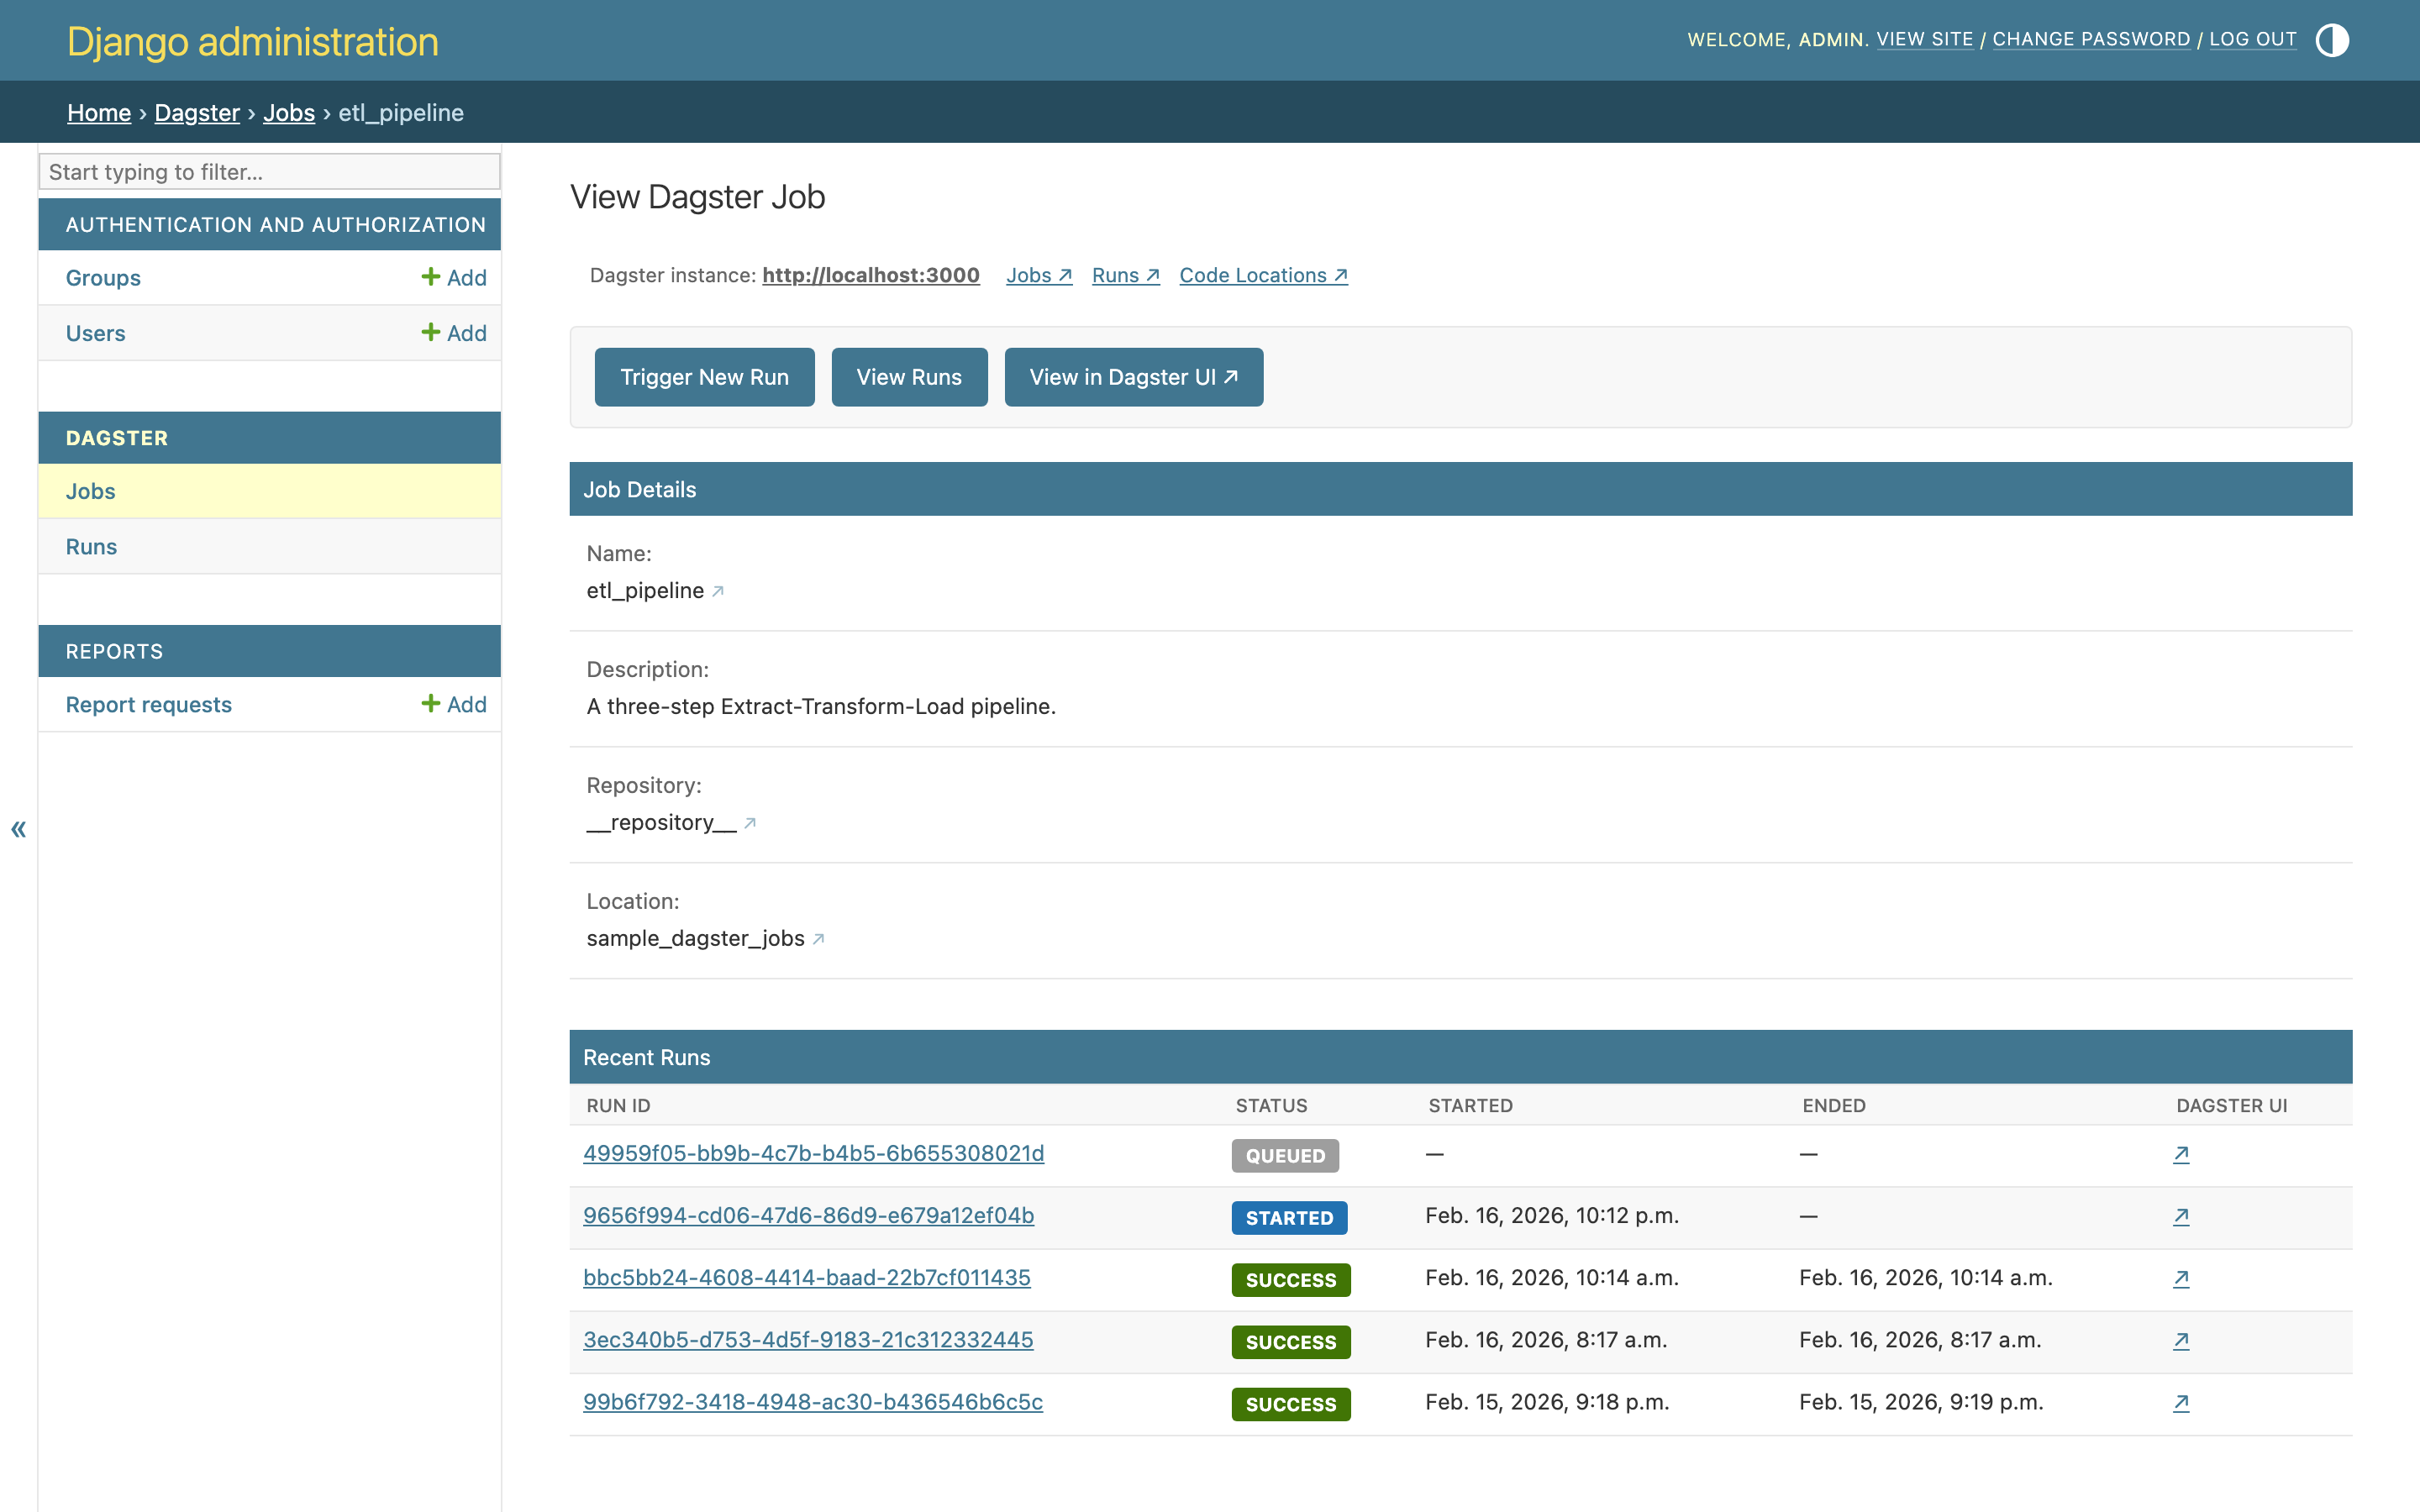Select Jobs in the Dagster sidebar section

(91, 491)
